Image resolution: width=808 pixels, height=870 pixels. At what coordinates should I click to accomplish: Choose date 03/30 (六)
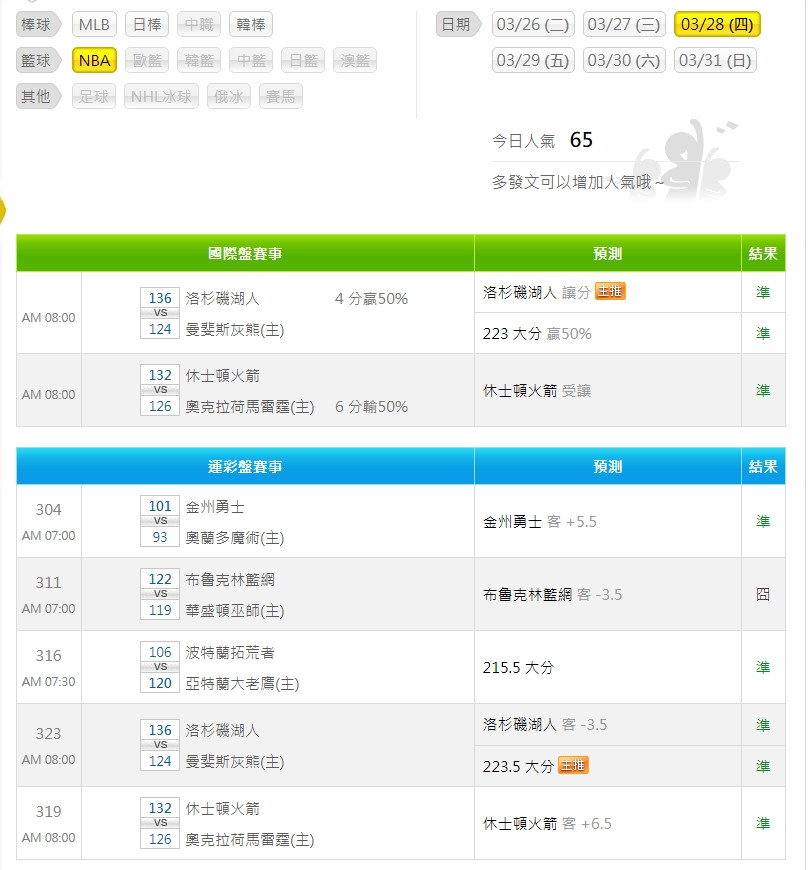624,60
